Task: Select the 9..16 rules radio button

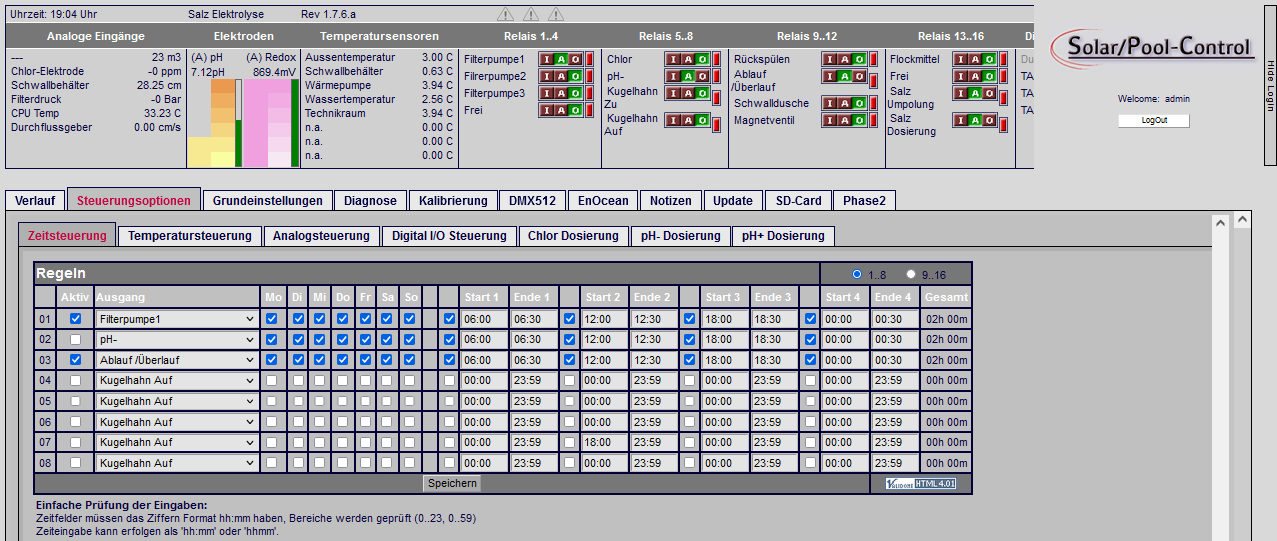Action: tap(911, 274)
